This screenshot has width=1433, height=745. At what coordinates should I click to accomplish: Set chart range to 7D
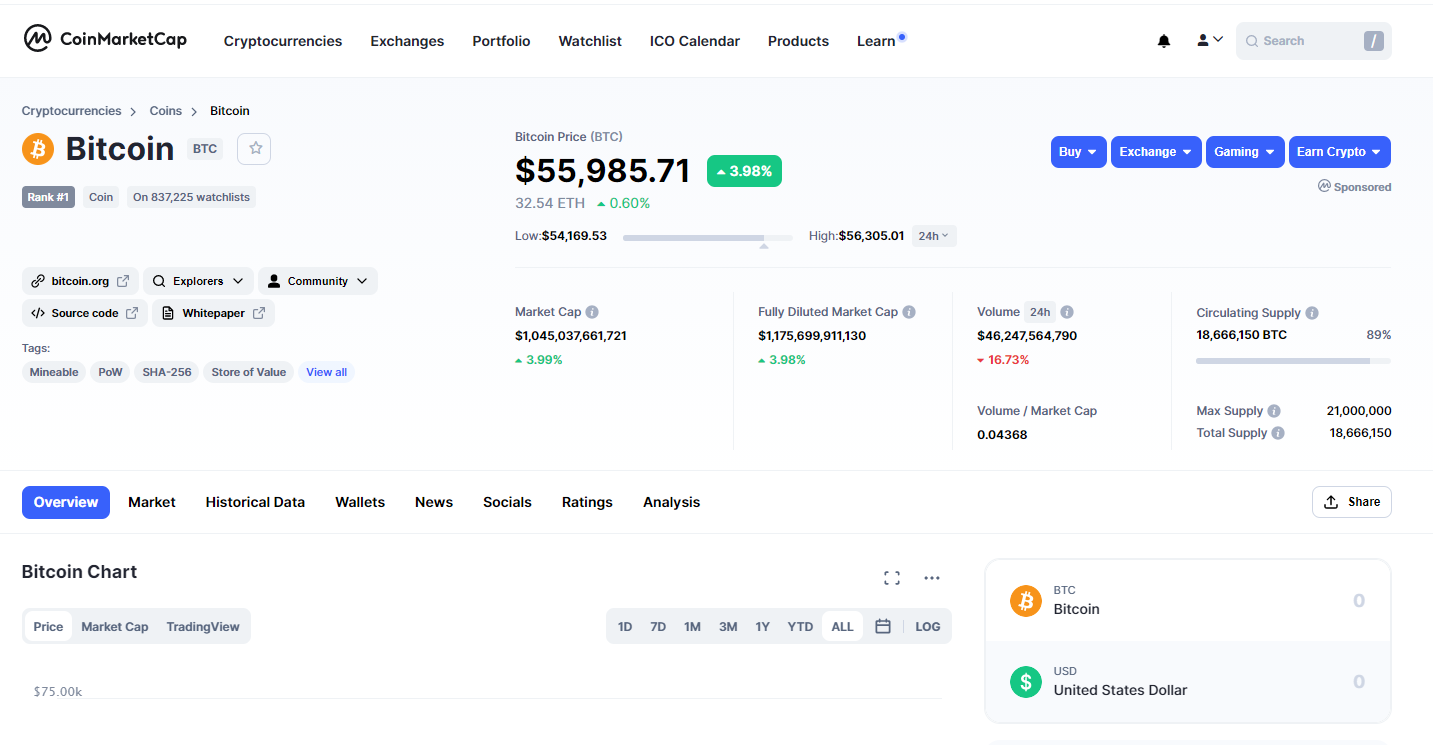(658, 627)
